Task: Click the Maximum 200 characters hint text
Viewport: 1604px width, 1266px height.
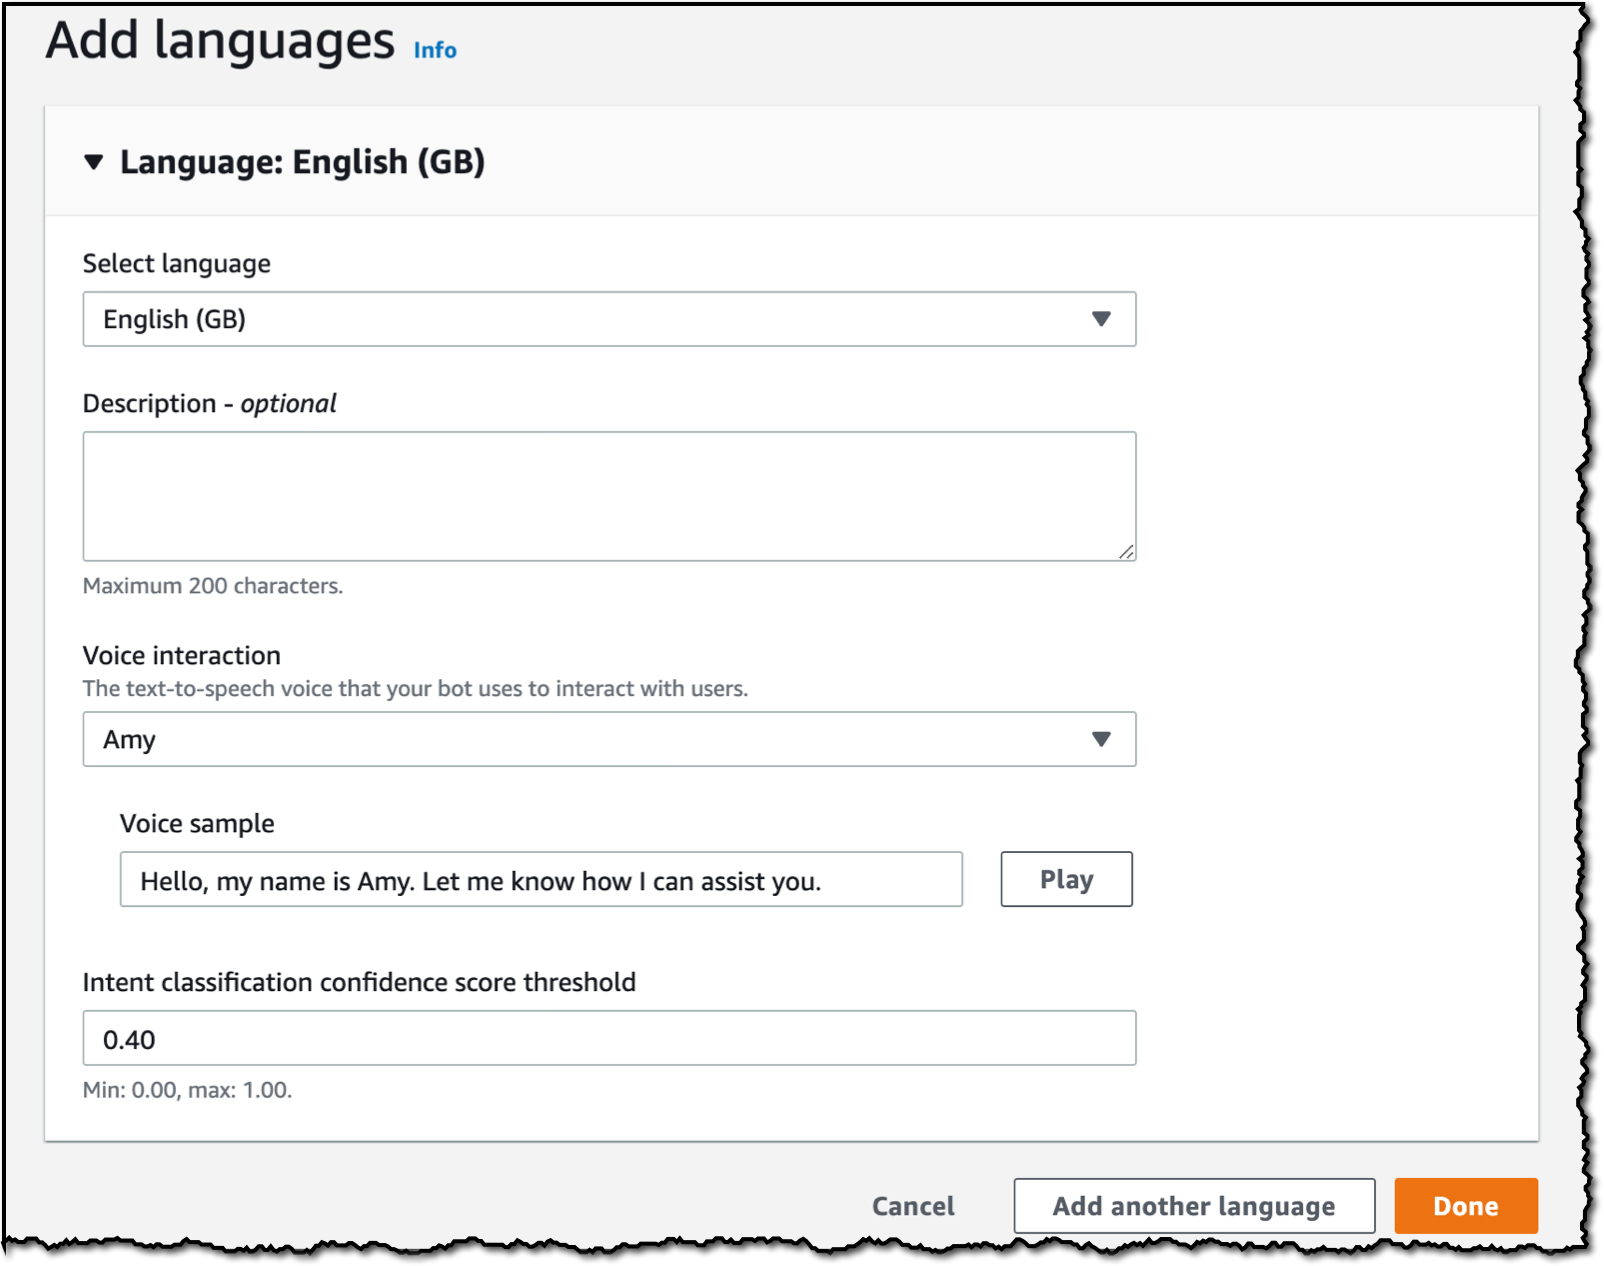Action: pos(213,586)
